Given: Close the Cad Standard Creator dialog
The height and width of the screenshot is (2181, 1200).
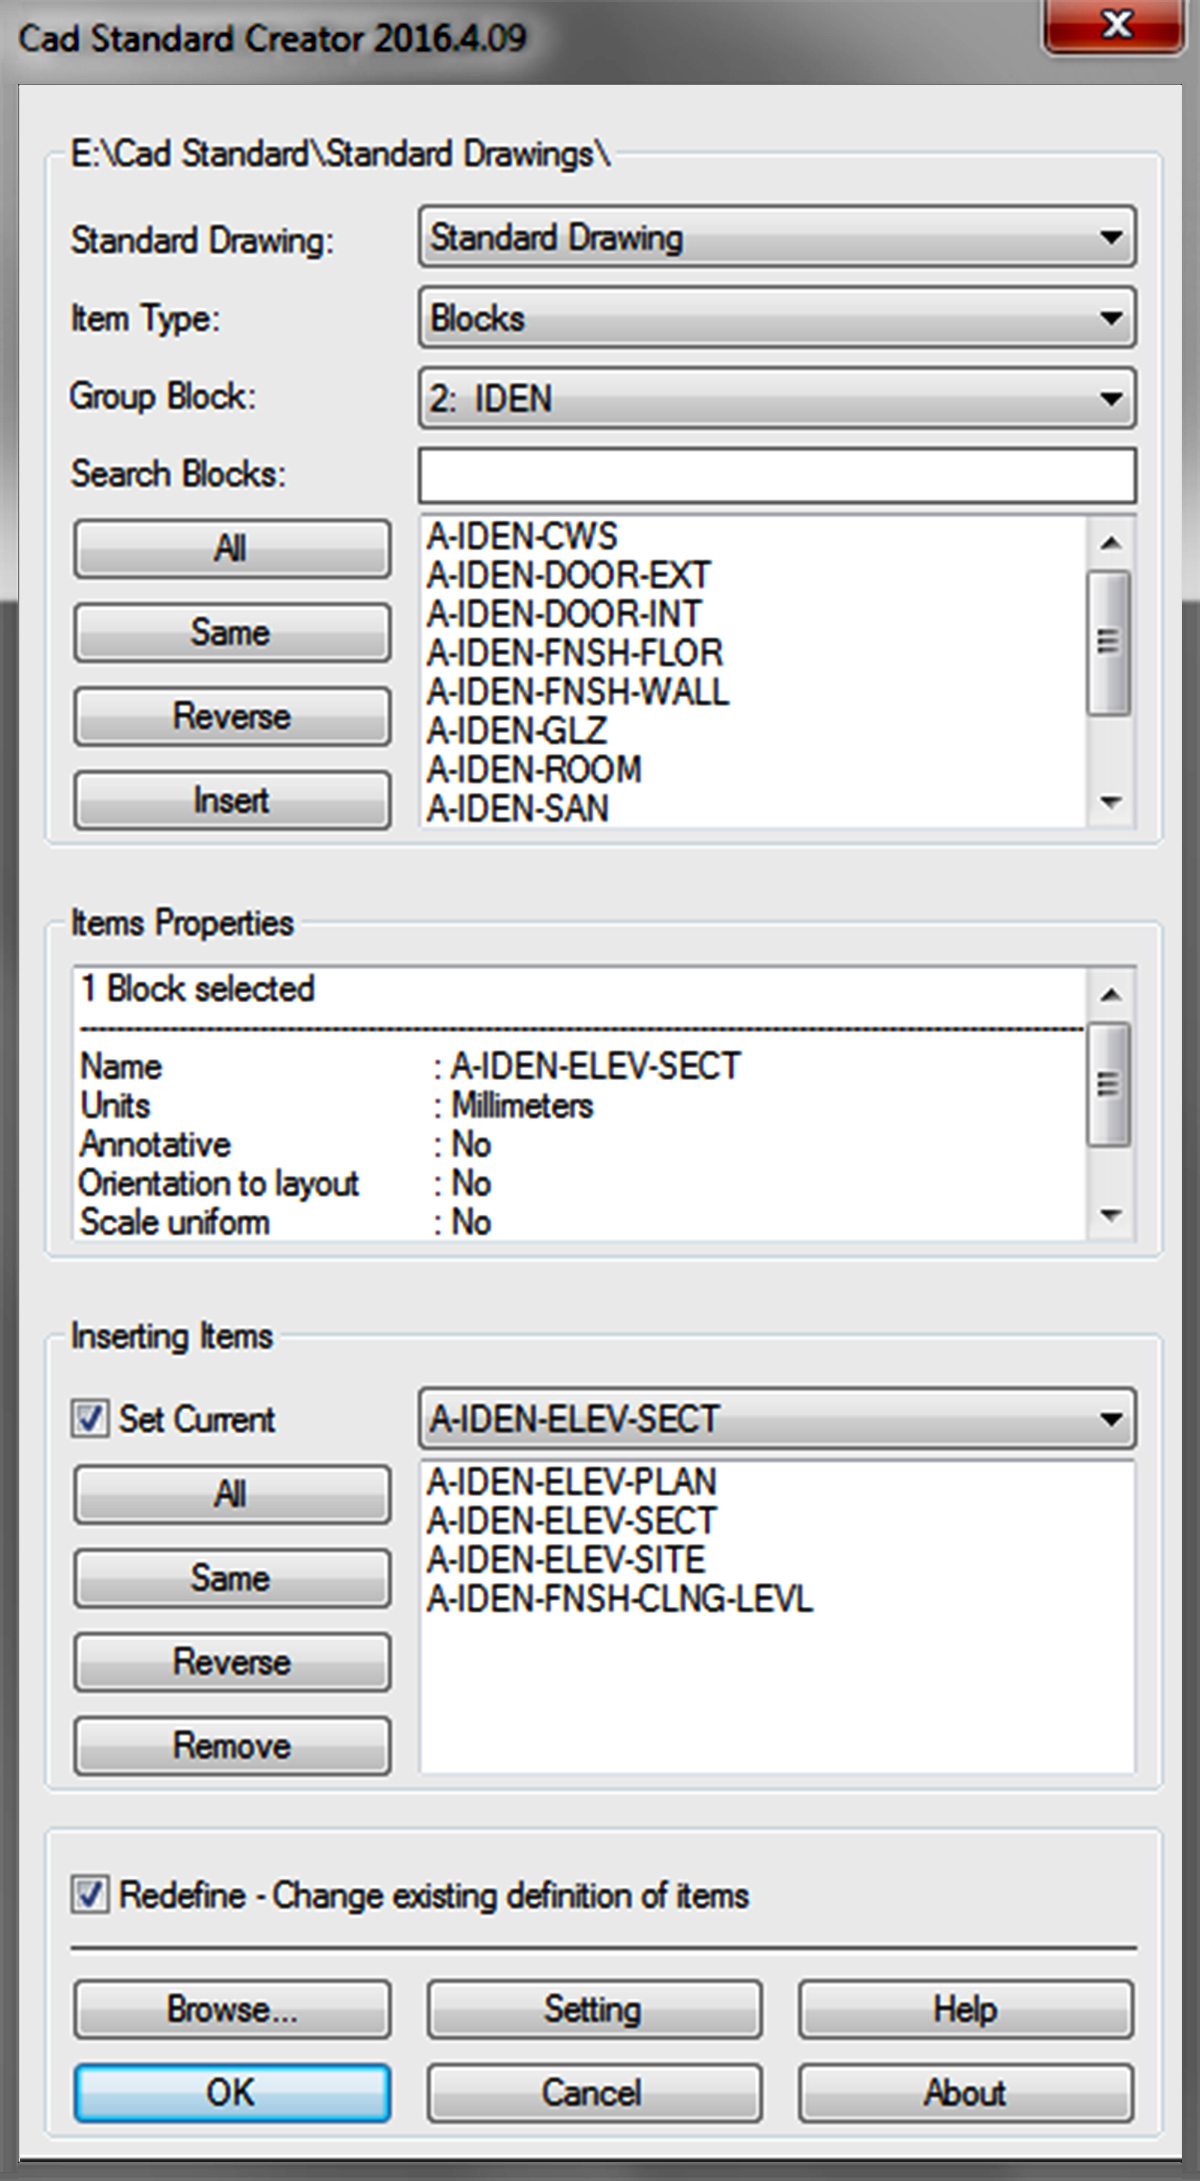Looking at the screenshot, I should 1115,27.
